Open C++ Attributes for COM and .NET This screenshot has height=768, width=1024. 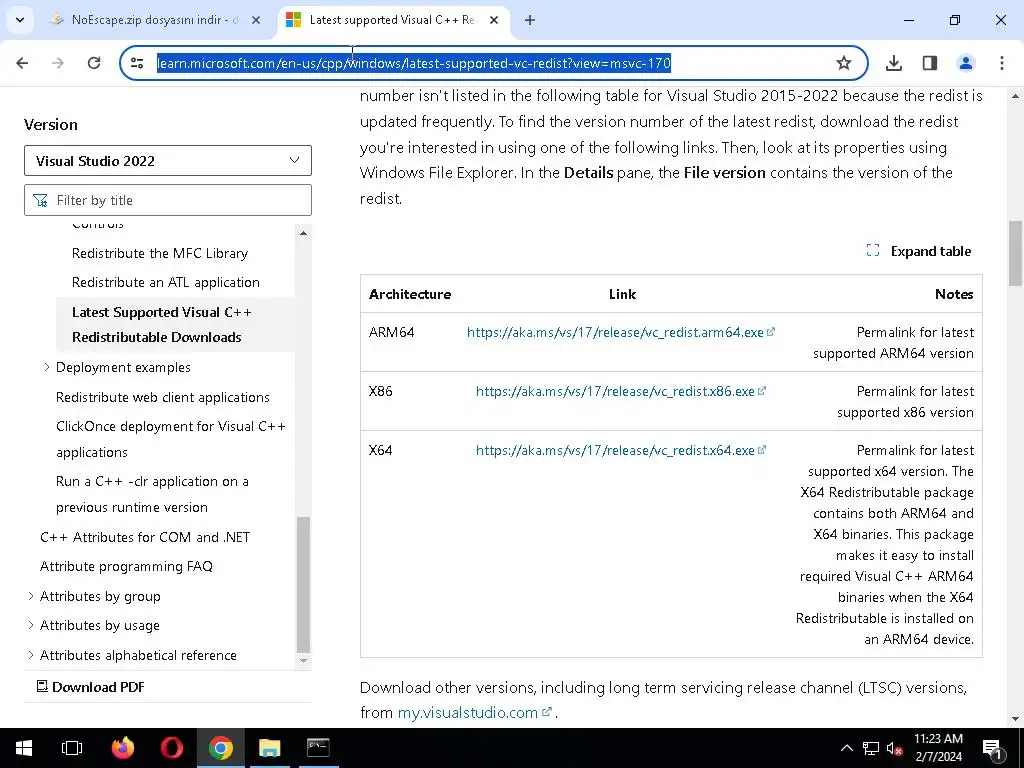(145, 537)
